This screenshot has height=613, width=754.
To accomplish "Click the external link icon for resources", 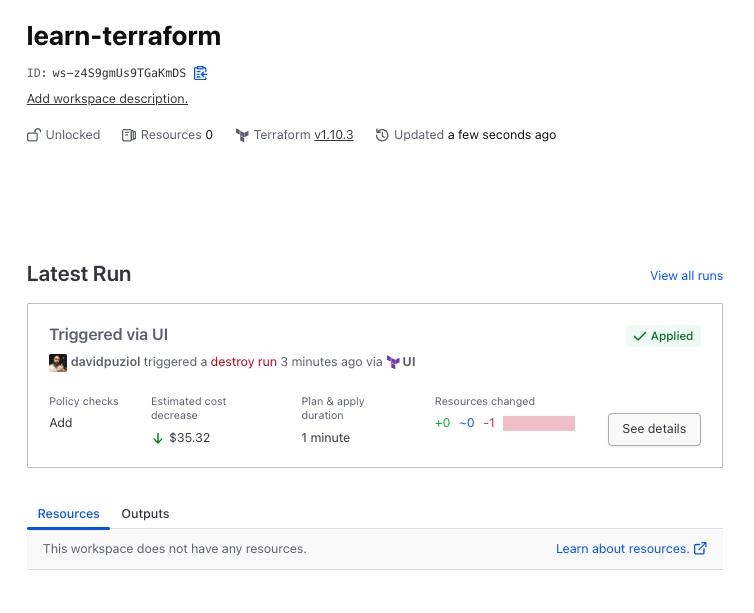I will pos(700,549).
